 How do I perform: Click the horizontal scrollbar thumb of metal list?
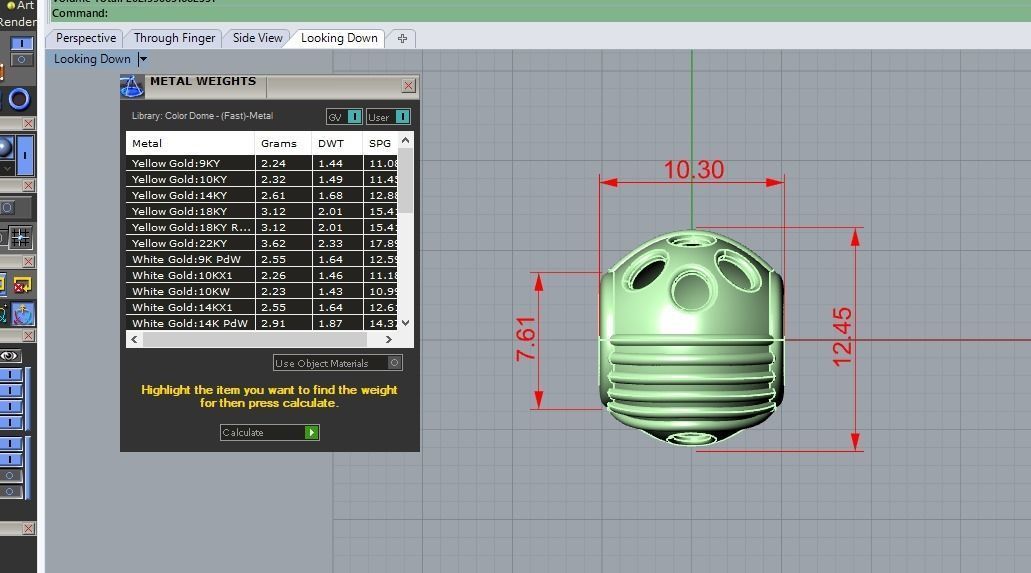click(x=254, y=339)
